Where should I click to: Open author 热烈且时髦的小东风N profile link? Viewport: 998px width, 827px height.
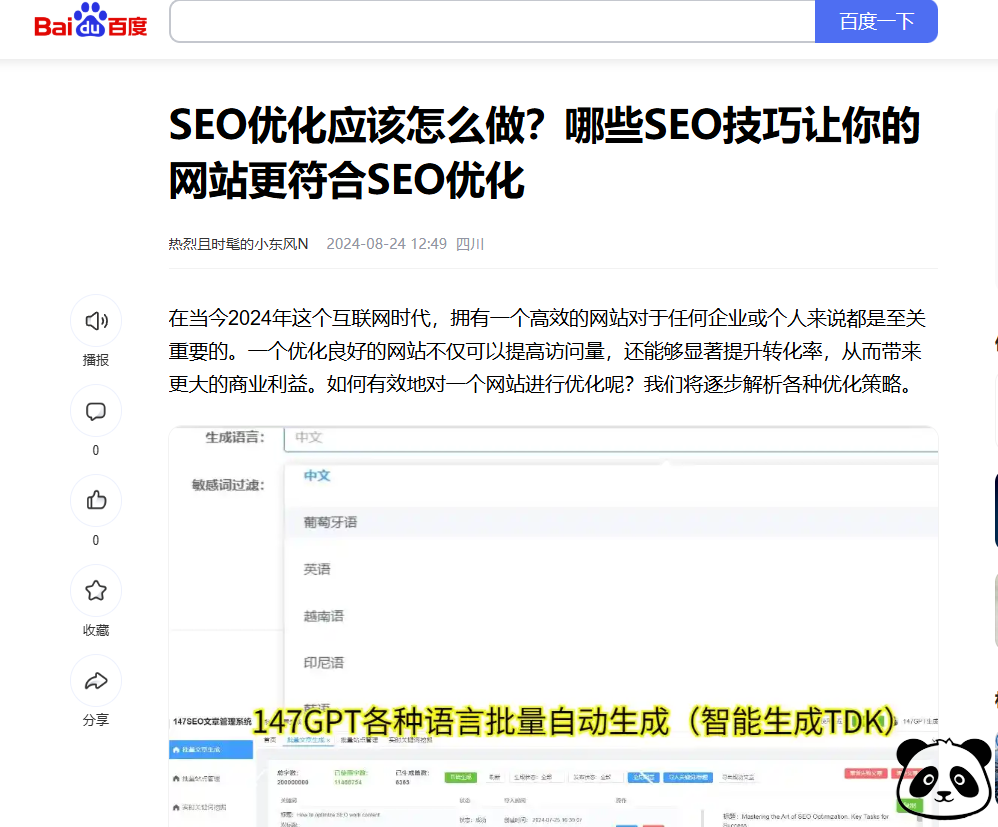(x=238, y=244)
